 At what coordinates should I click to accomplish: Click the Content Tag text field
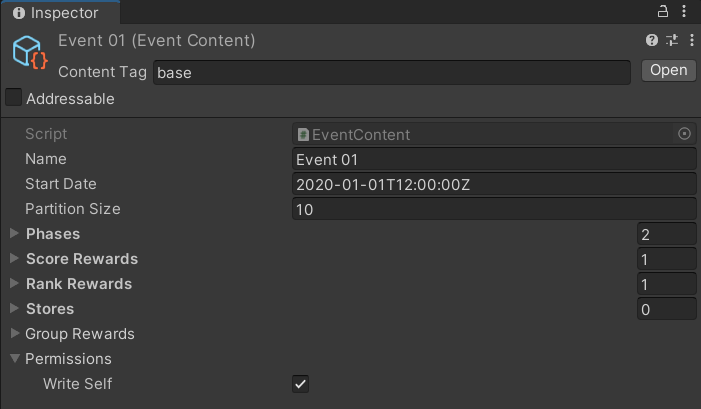click(390, 72)
